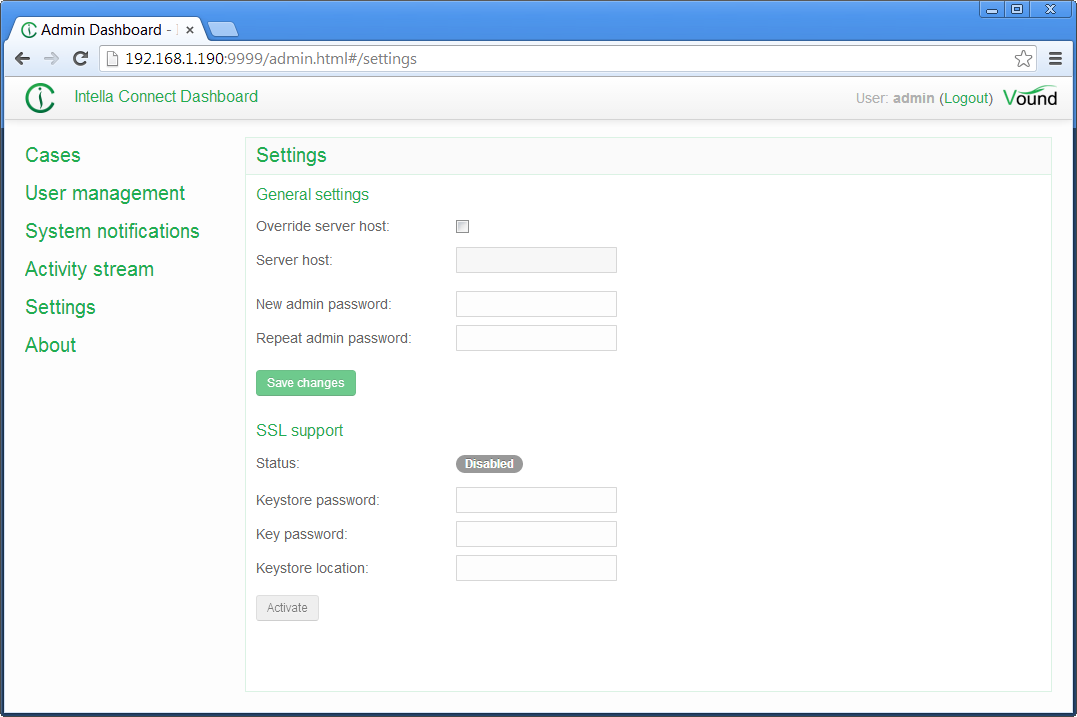Click the Vound logo in header
The width and height of the screenshot is (1077, 717).
point(1029,98)
